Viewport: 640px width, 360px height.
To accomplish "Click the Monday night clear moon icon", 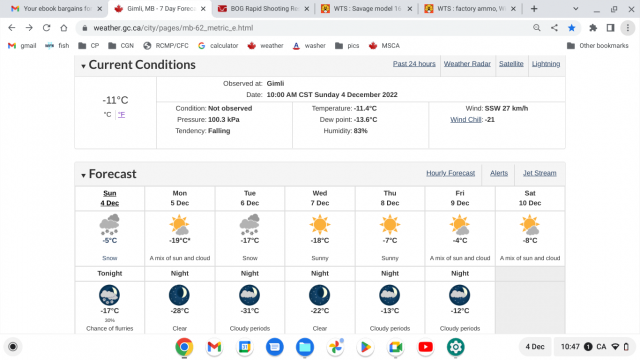I will point(180,295).
